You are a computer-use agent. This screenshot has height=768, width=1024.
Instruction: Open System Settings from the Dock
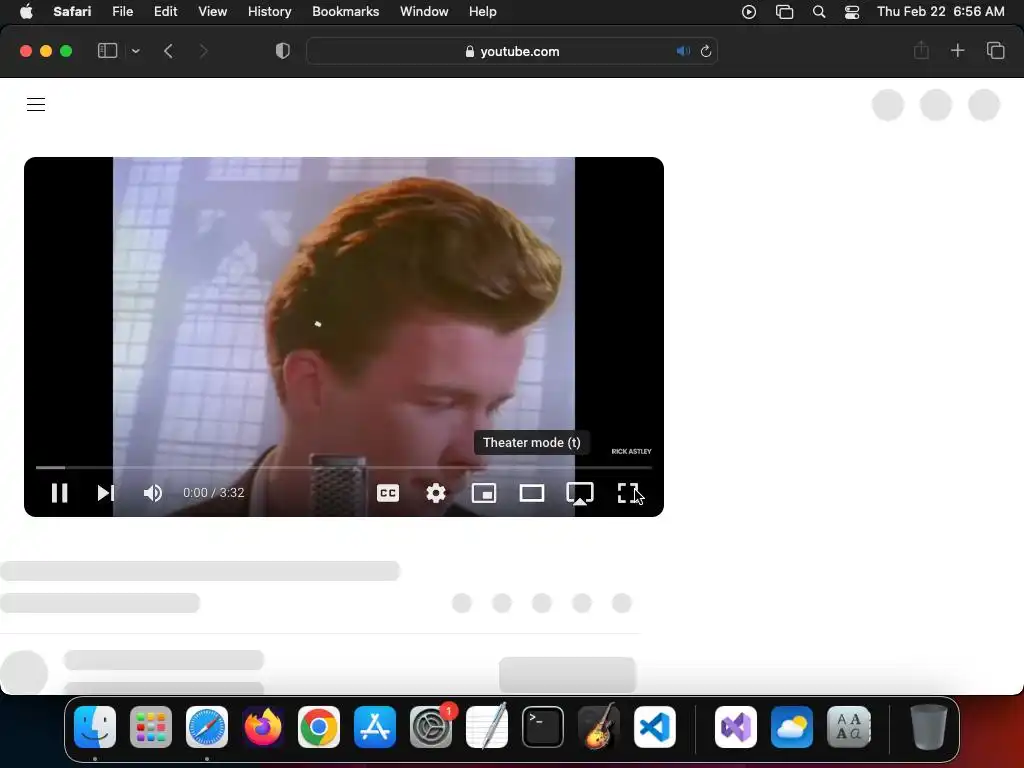[x=431, y=727]
